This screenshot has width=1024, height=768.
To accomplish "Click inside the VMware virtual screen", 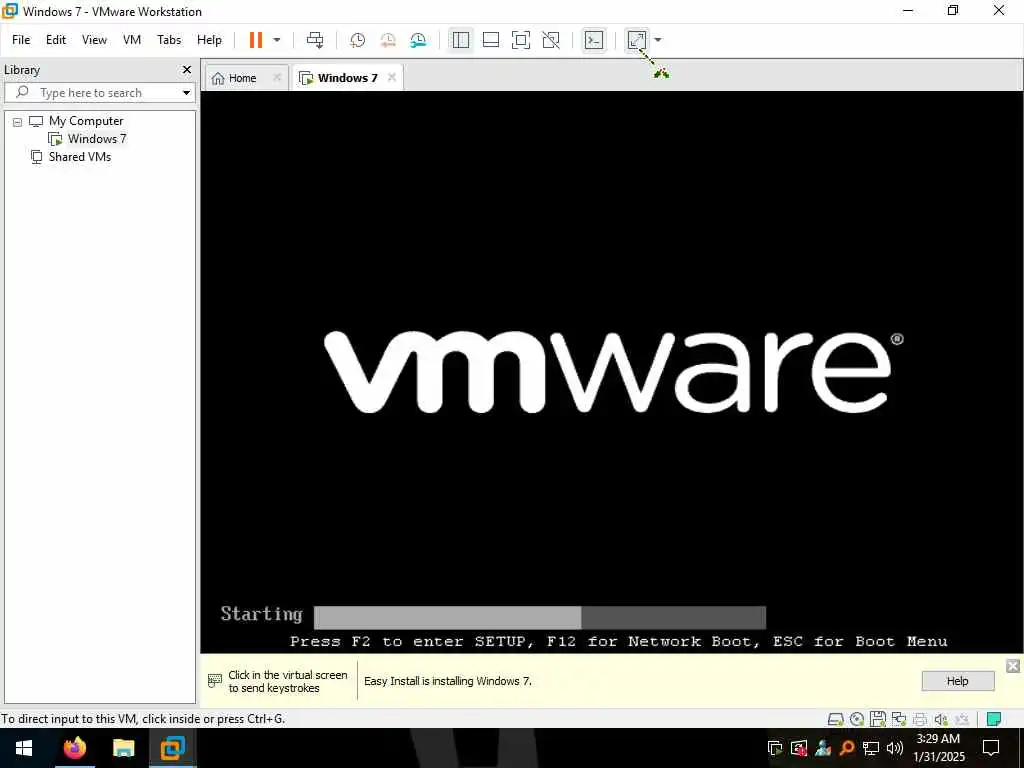I will (611, 372).
